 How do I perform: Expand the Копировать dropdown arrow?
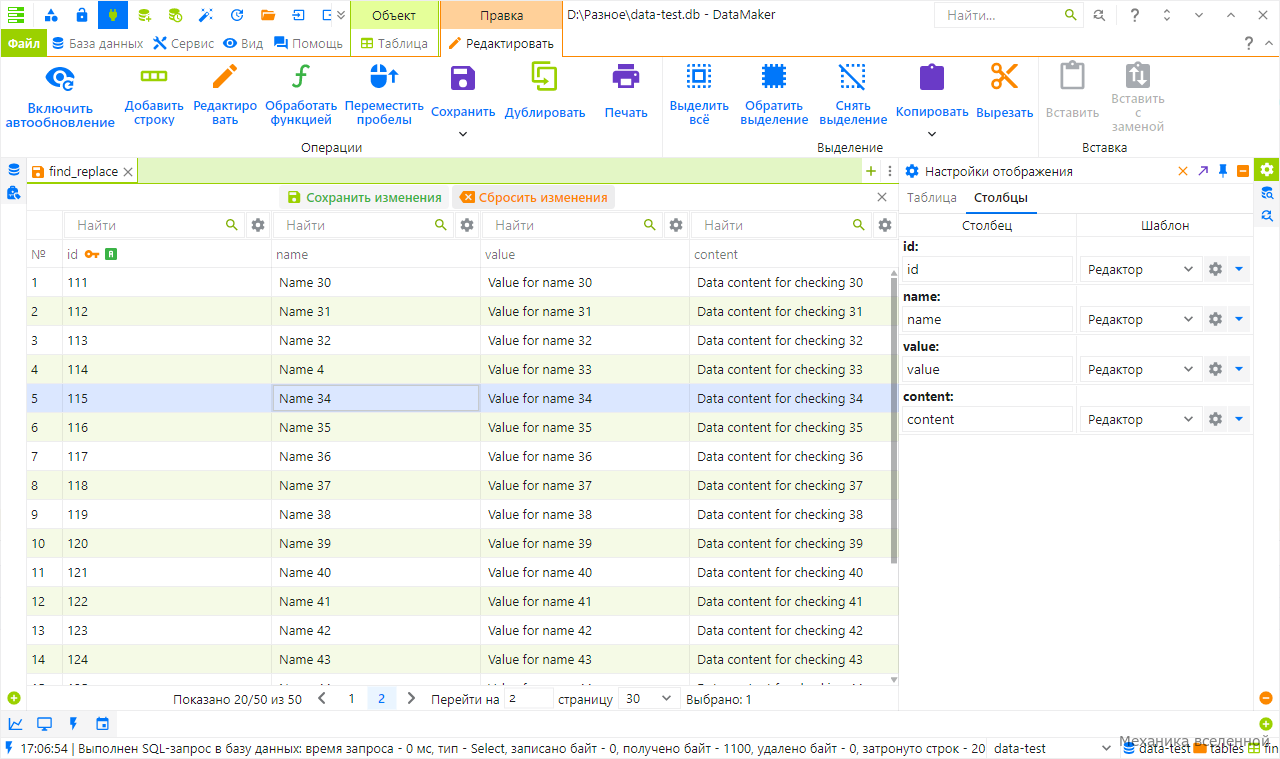click(932, 133)
